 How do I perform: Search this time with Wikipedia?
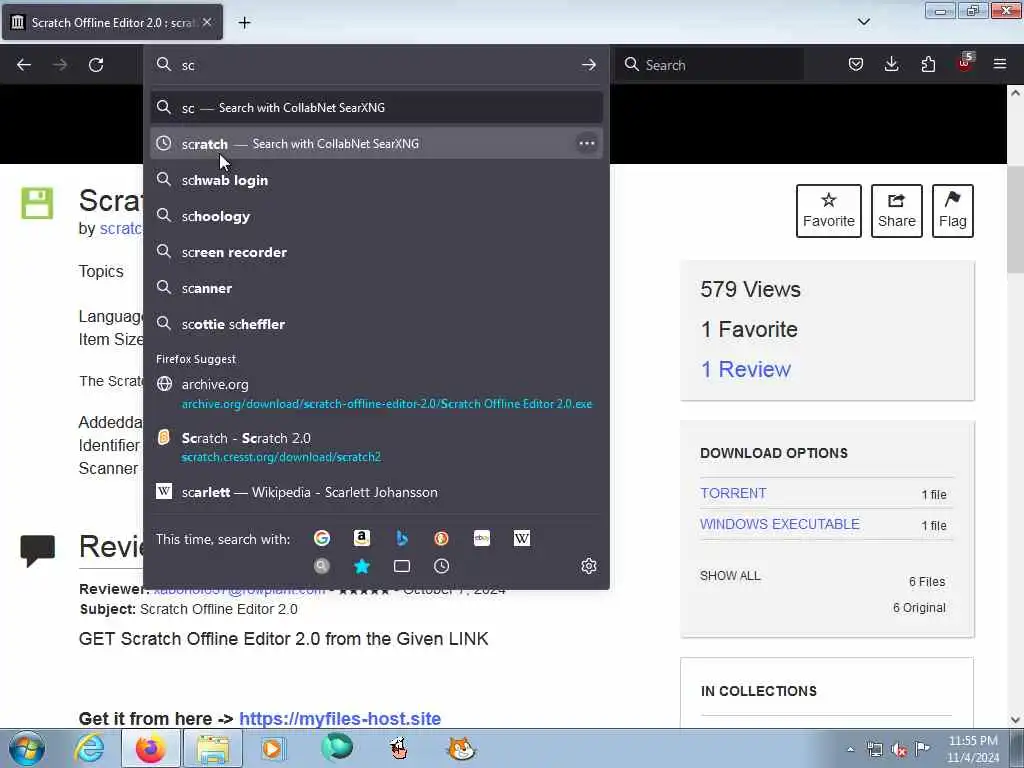click(522, 538)
